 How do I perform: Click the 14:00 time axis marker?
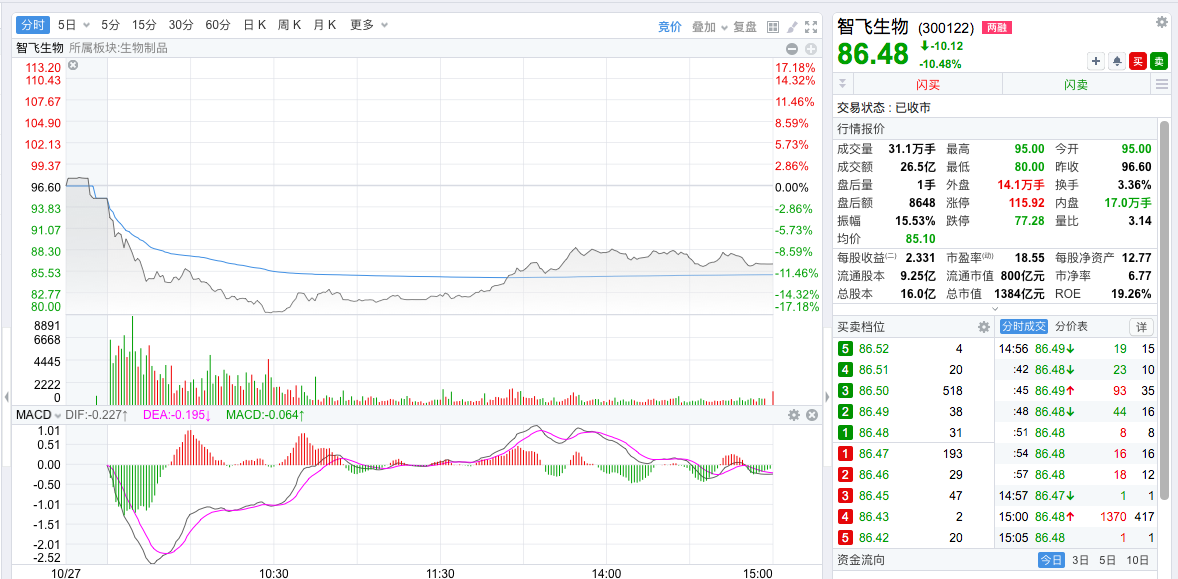click(x=606, y=573)
